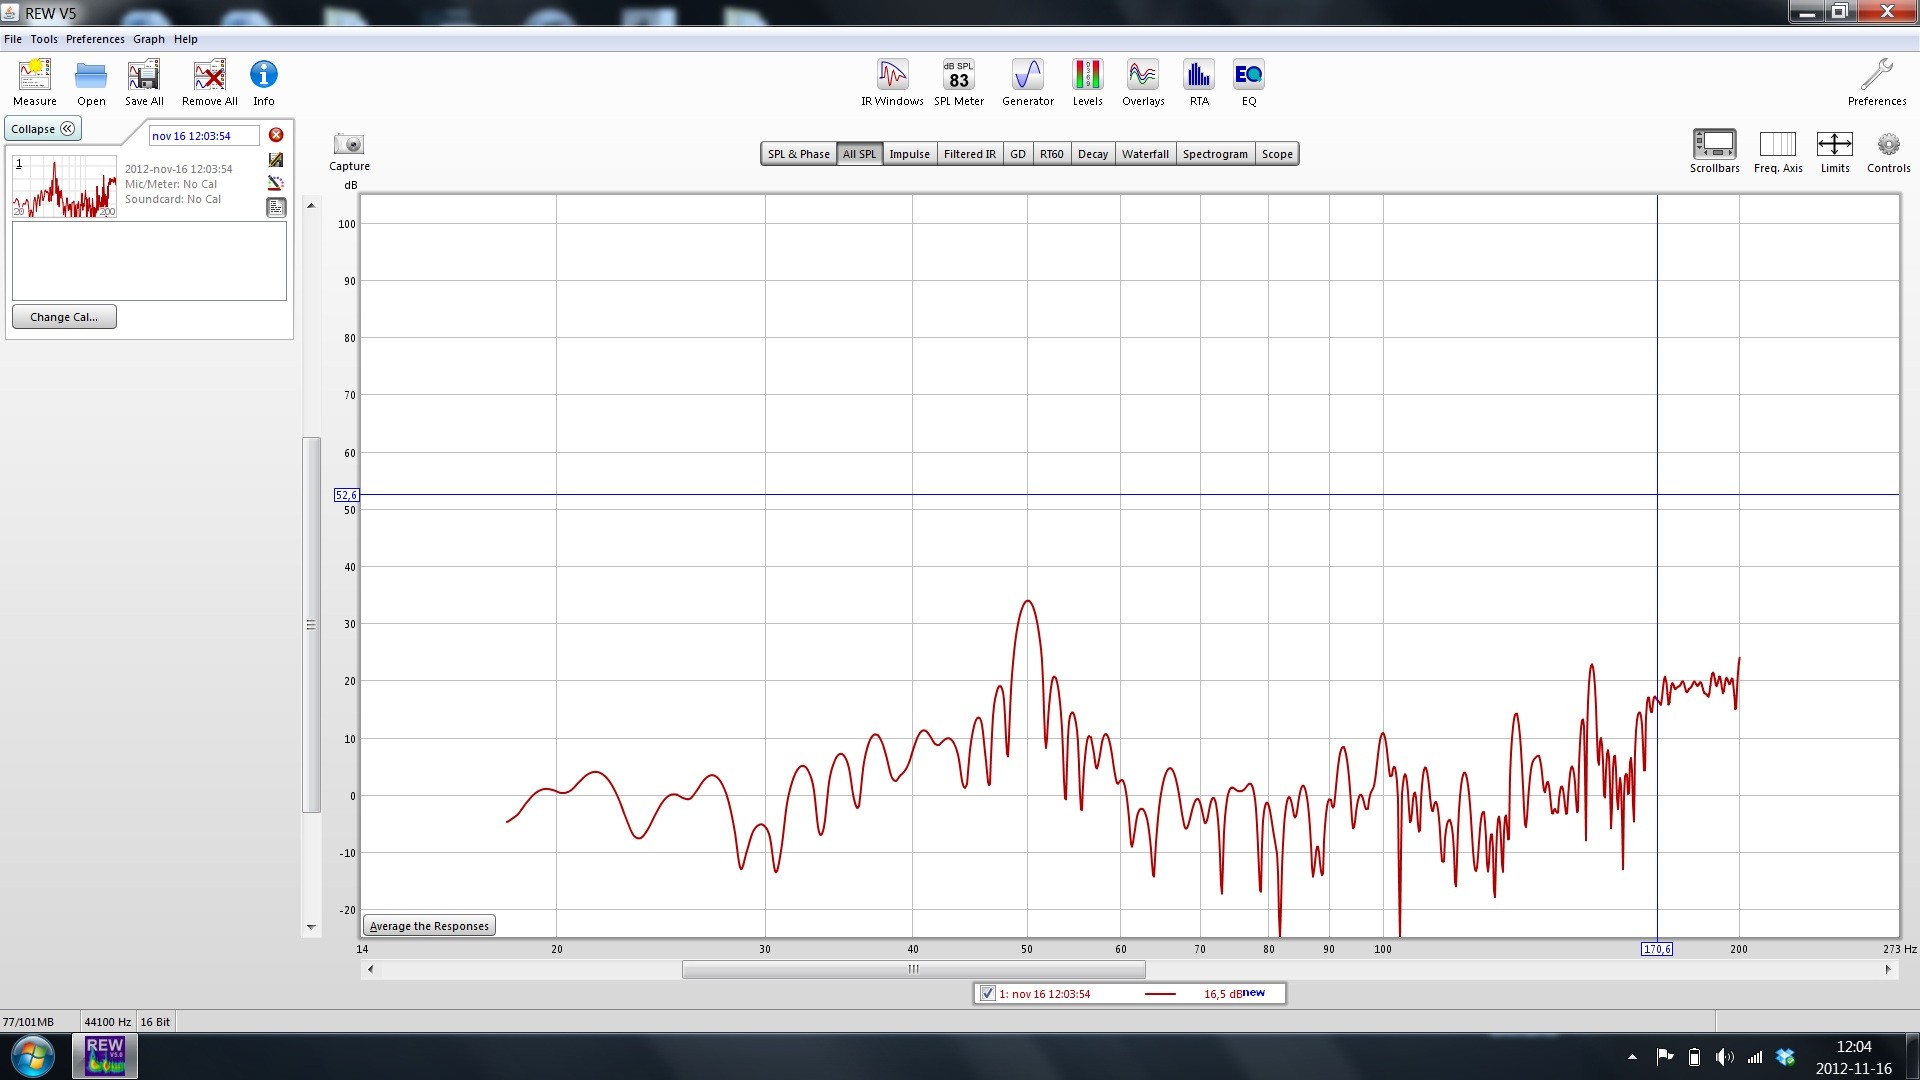Viewport: 1920px width, 1080px height.
Task: Collapse the measurements panel
Action: 43,129
